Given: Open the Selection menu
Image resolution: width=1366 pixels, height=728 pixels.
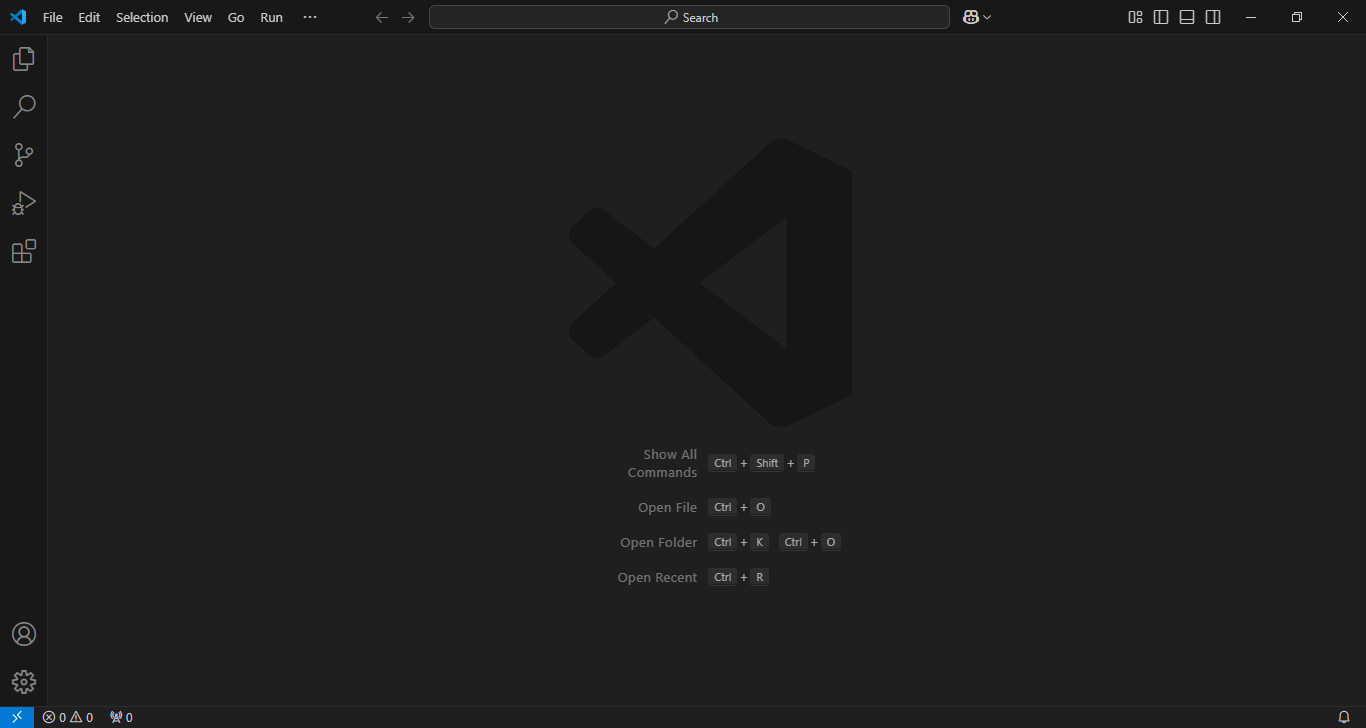Looking at the screenshot, I should point(142,17).
